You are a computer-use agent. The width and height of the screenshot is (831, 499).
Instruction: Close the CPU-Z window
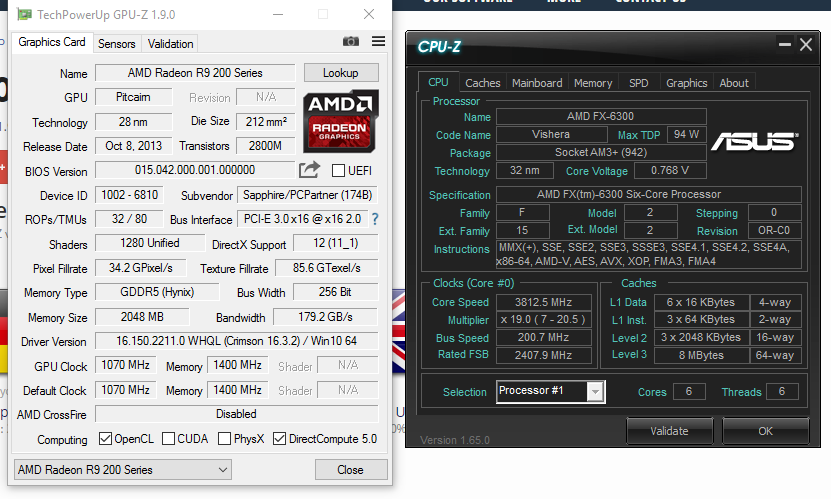(806, 44)
